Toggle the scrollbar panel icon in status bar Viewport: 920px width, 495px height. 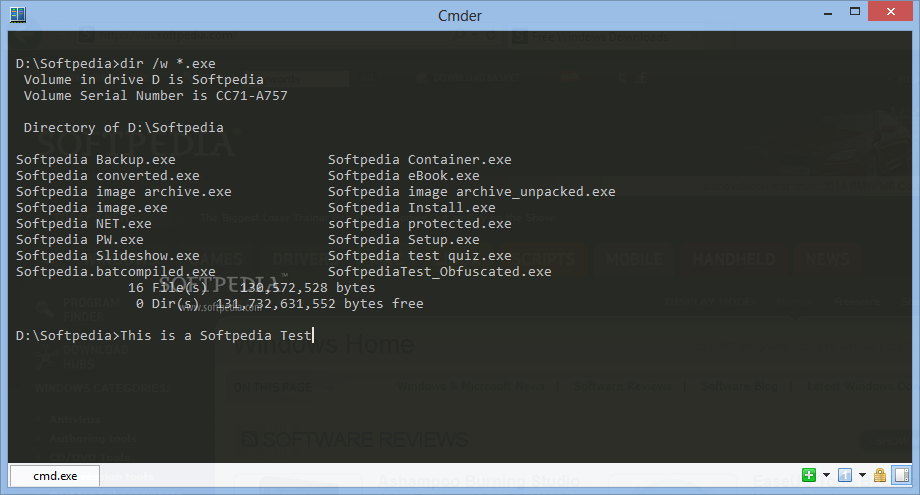click(902, 475)
